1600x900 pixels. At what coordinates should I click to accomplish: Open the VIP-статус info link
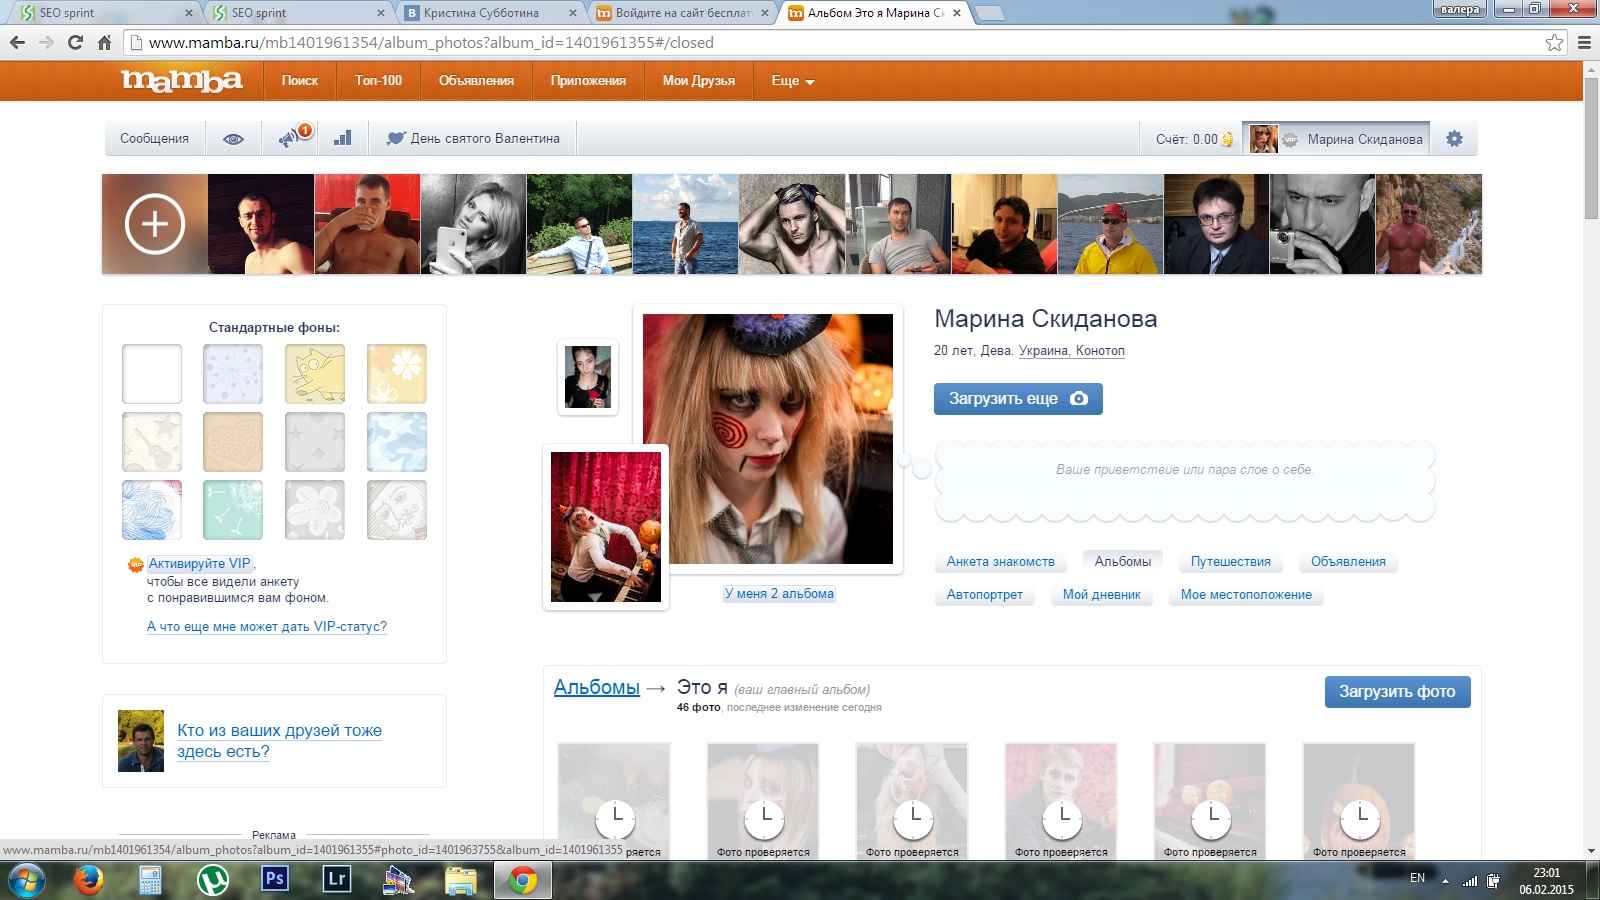point(267,627)
